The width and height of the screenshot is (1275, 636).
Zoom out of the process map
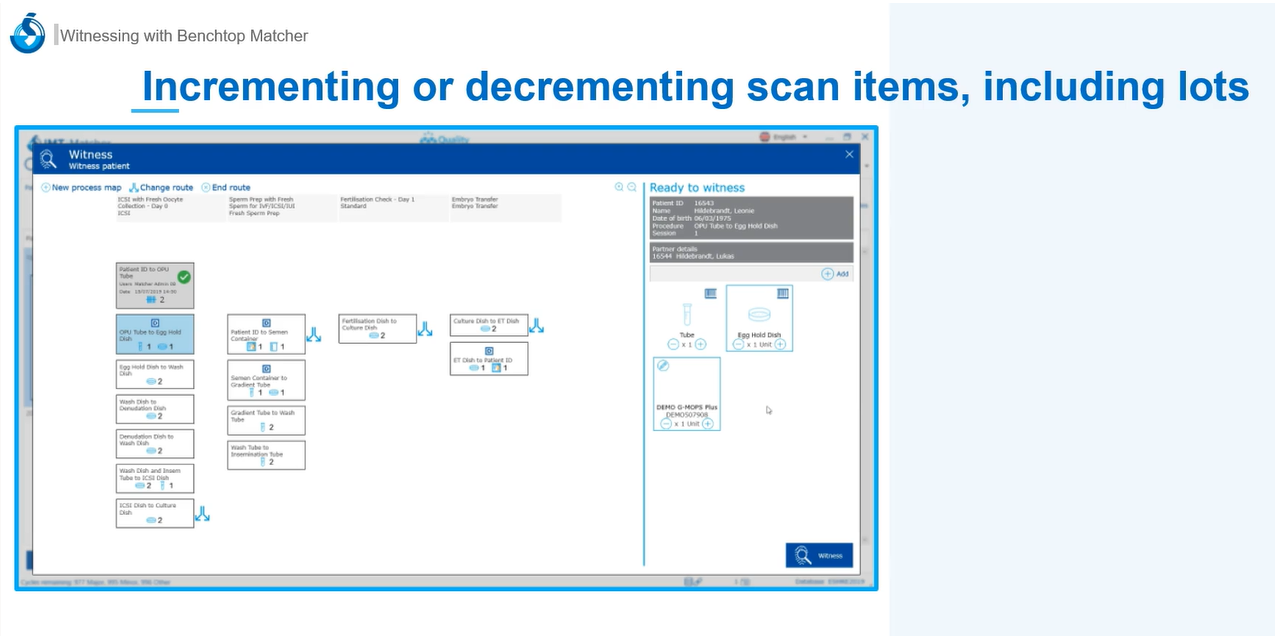(632, 187)
